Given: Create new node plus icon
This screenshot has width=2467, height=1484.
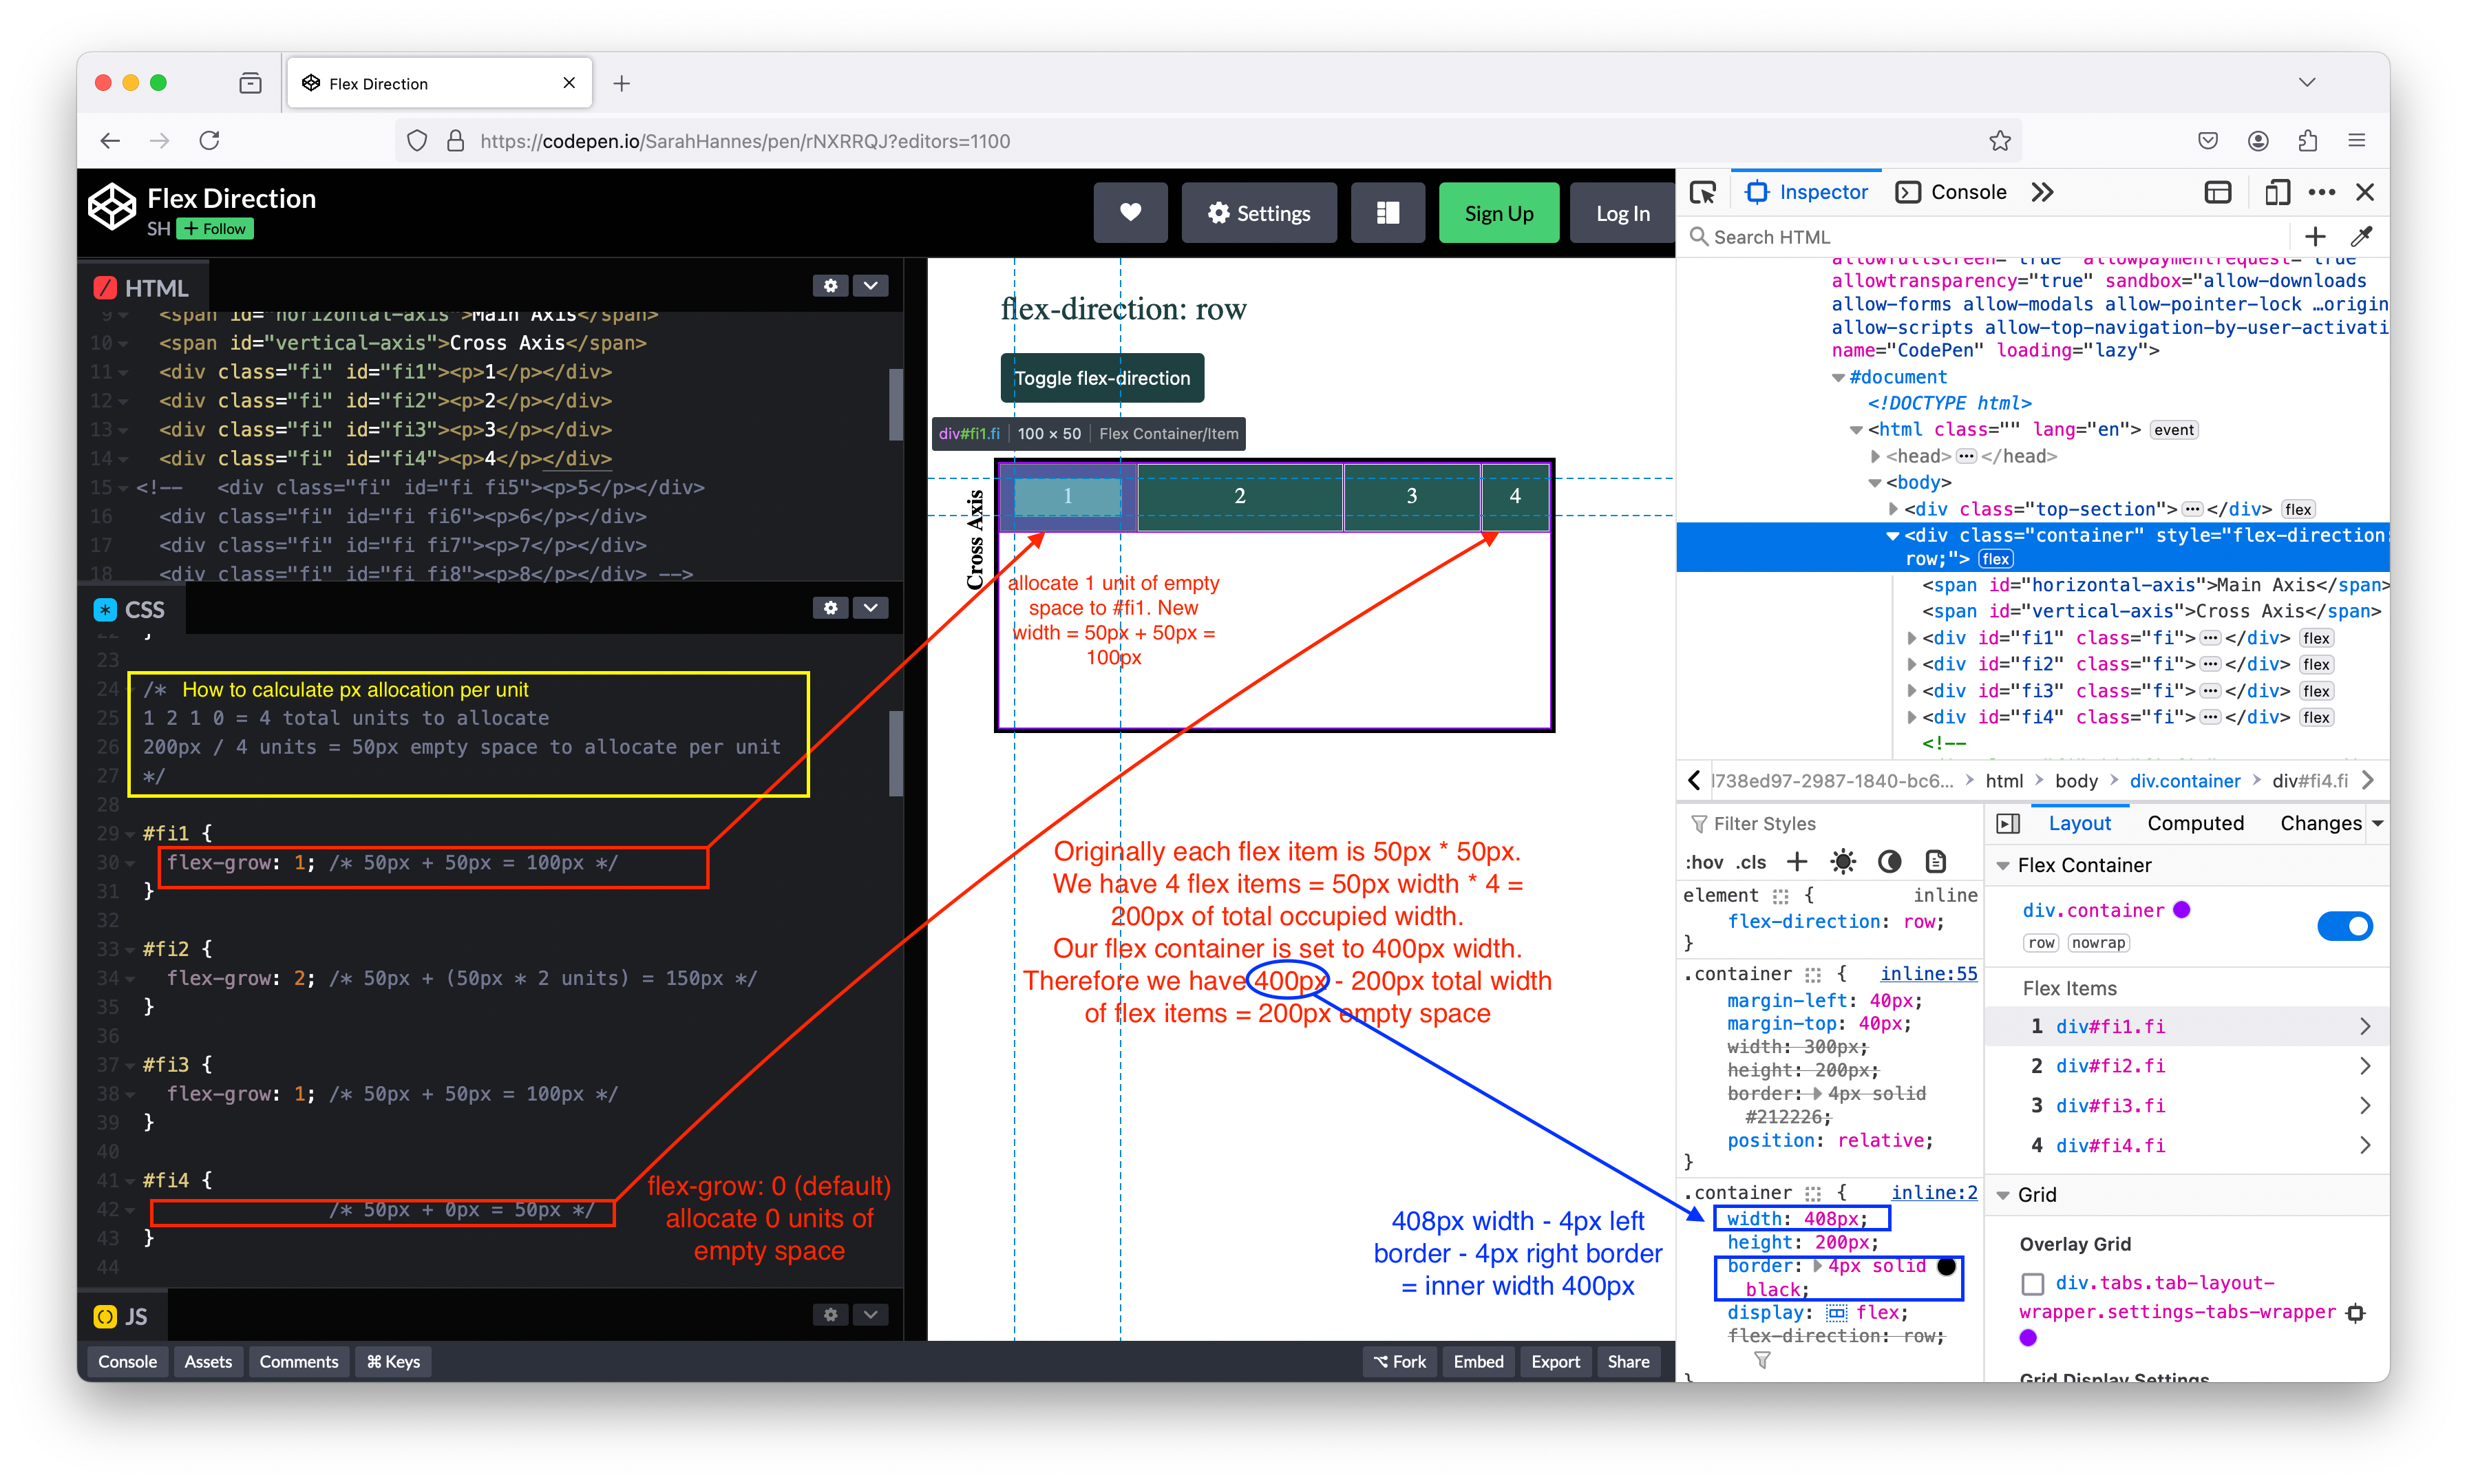Looking at the screenshot, I should coord(2316,237).
